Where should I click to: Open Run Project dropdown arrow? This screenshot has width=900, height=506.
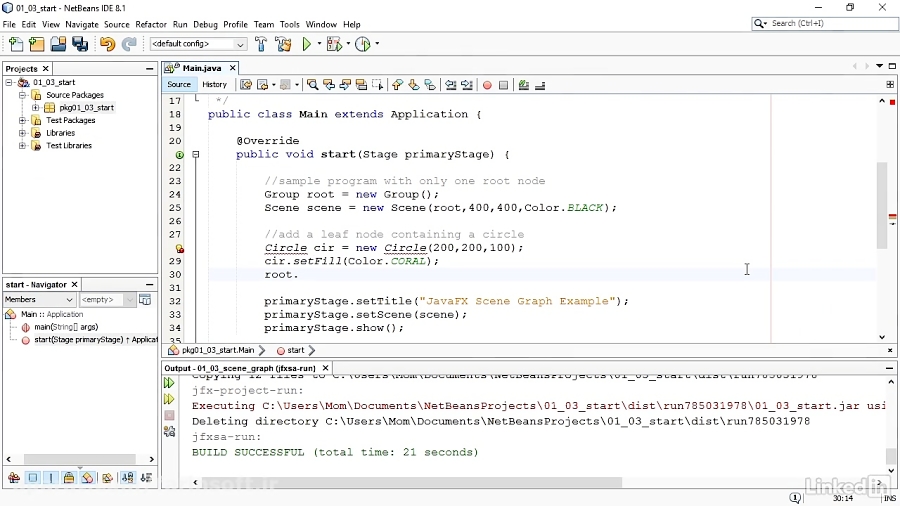click(x=319, y=44)
